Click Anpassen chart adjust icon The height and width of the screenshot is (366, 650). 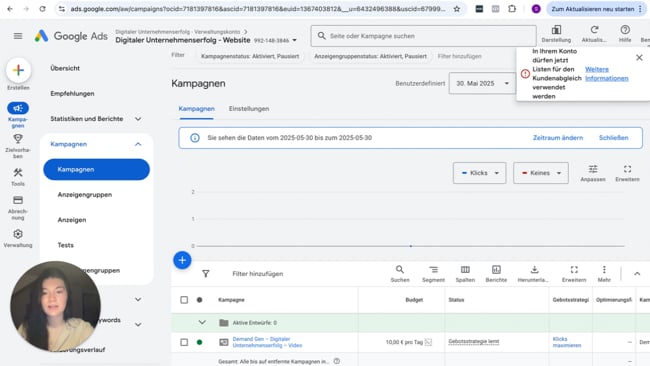click(x=593, y=169)
